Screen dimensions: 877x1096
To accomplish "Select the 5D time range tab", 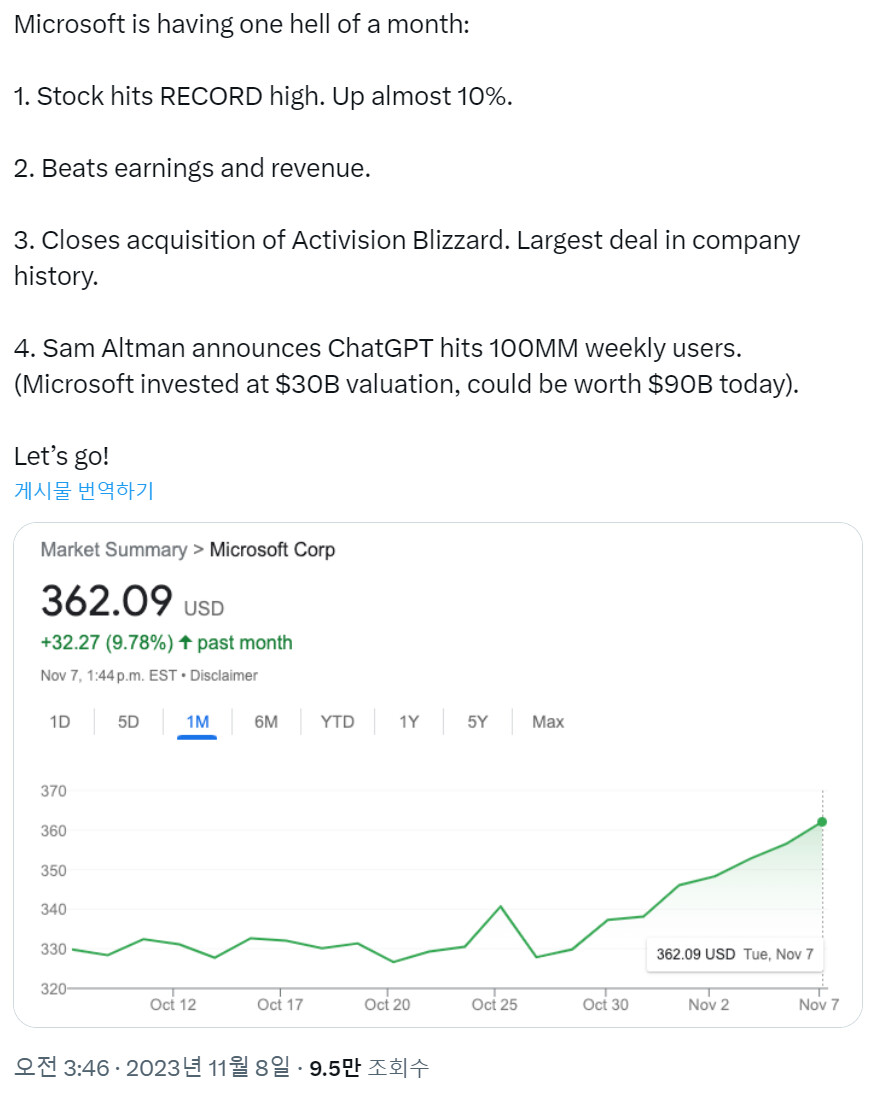I will tap(128, 722).
